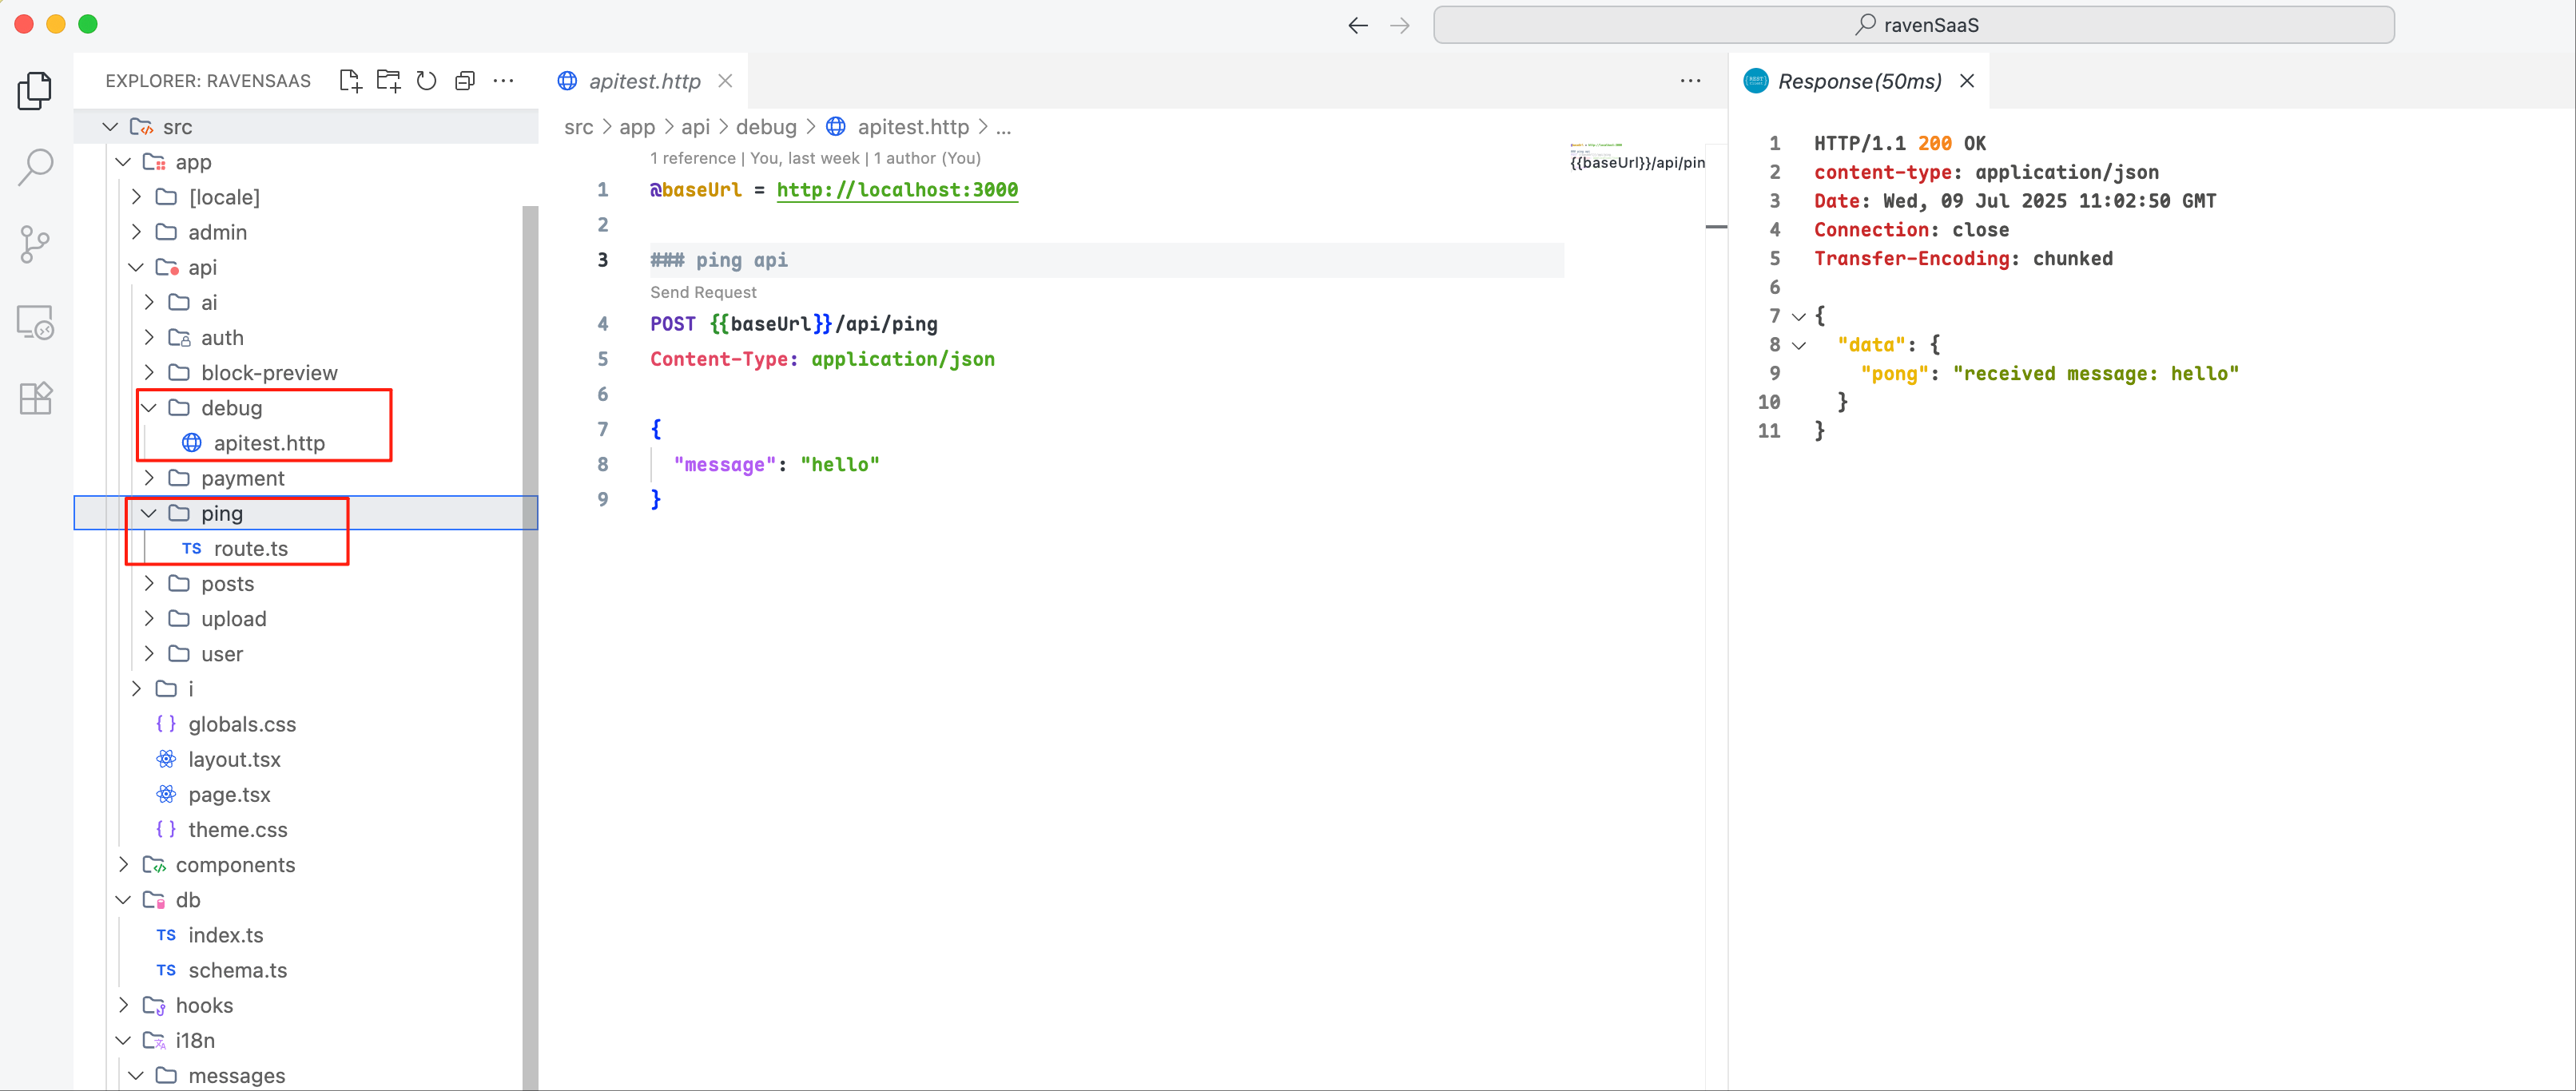
Task: Open globals.css file
Action: point(242,724)
